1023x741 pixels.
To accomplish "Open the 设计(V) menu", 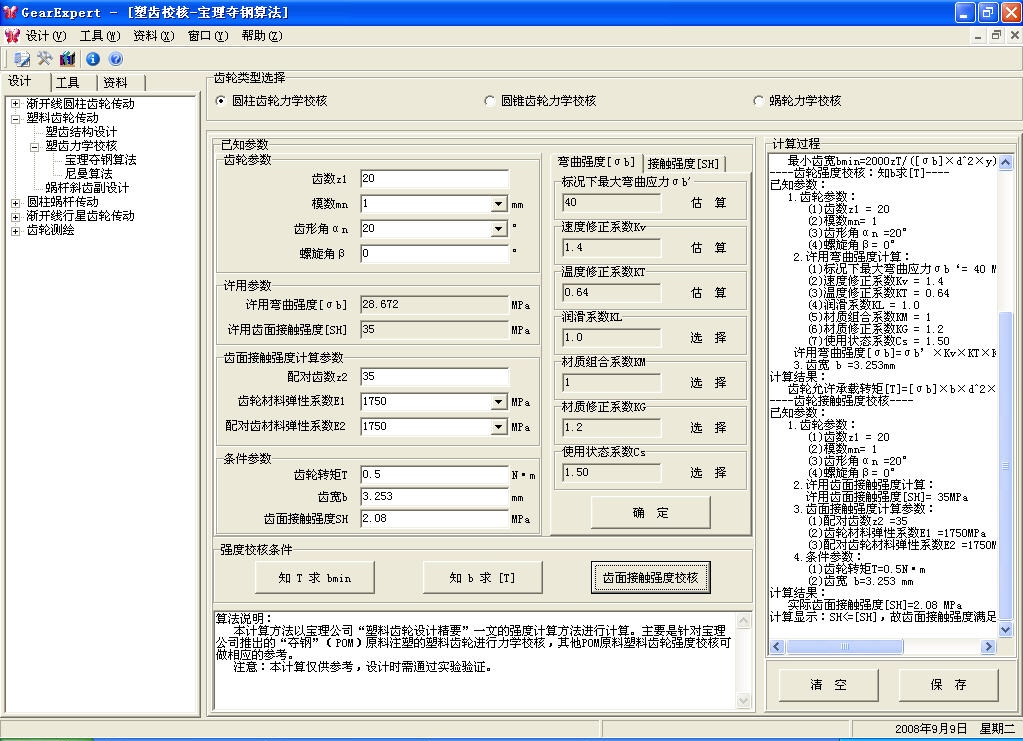I will [46, 36].
